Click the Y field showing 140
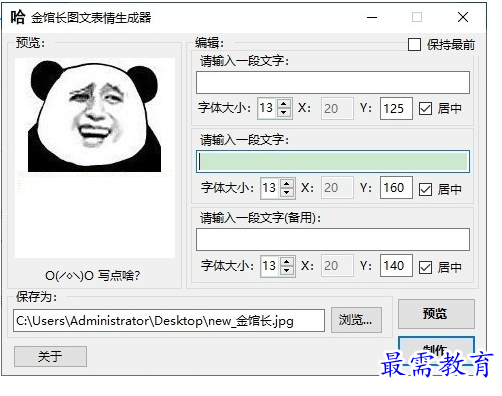Screen dimensions: 502x396 pyautogui.click(x=396, y=266)
